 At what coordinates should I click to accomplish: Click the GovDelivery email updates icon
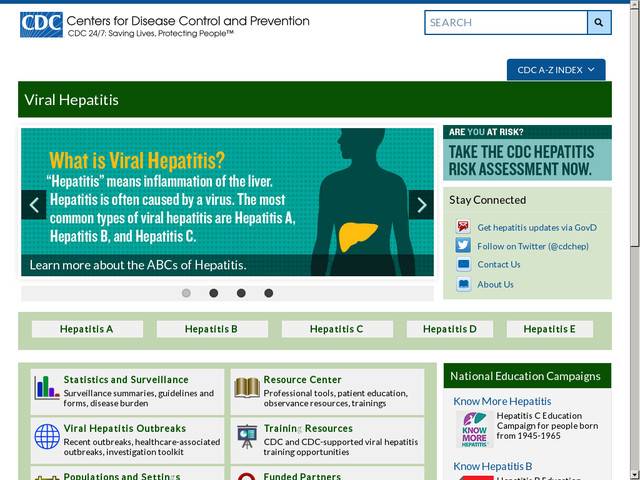click(463, 226)
